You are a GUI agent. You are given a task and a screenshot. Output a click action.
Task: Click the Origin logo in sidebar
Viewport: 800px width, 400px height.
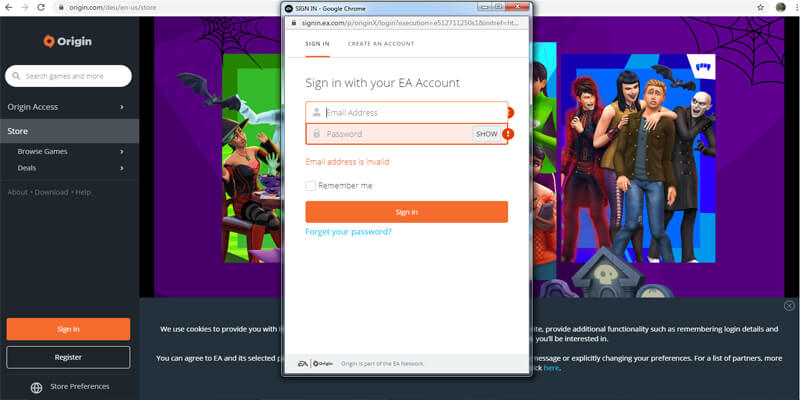68,41
